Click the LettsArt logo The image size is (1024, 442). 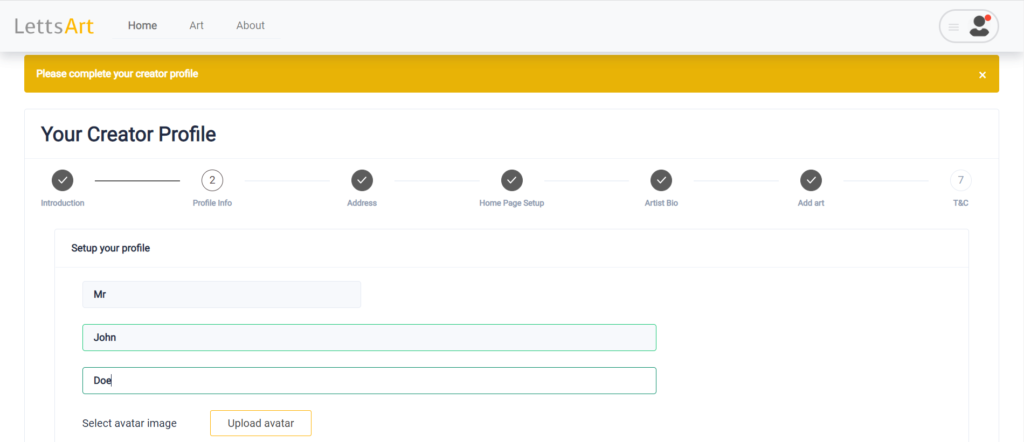(54, 26)
